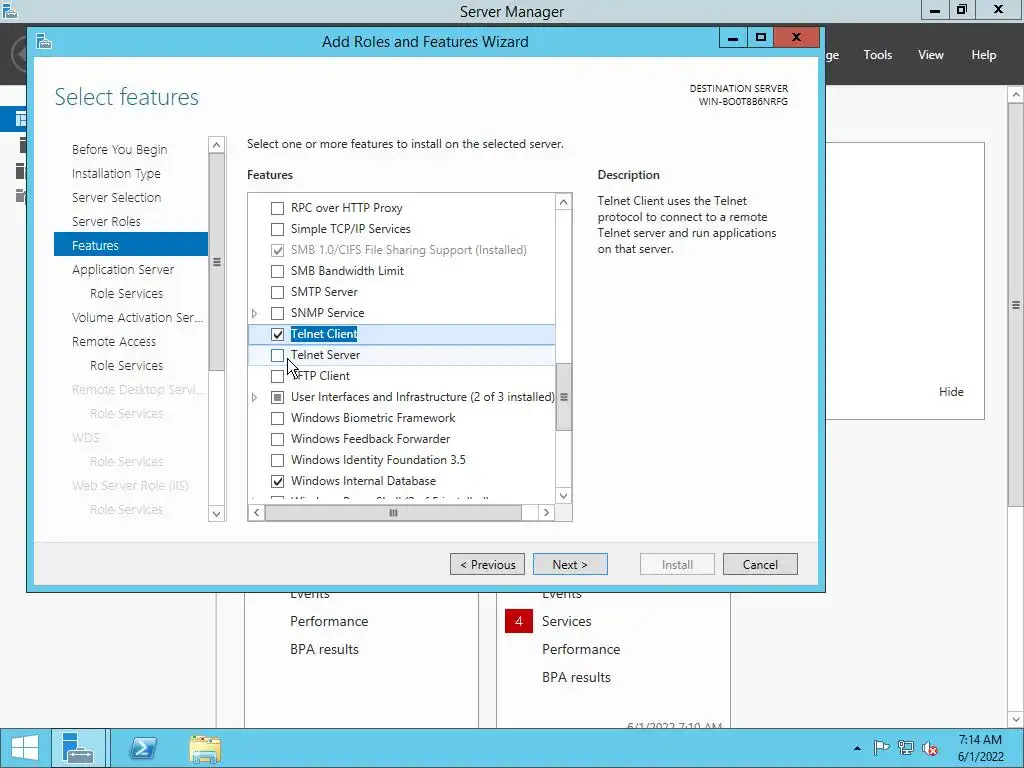
Task: Check Windows Identity Foundation 3.5 checkbox
Action: click(x=278, y=460)
